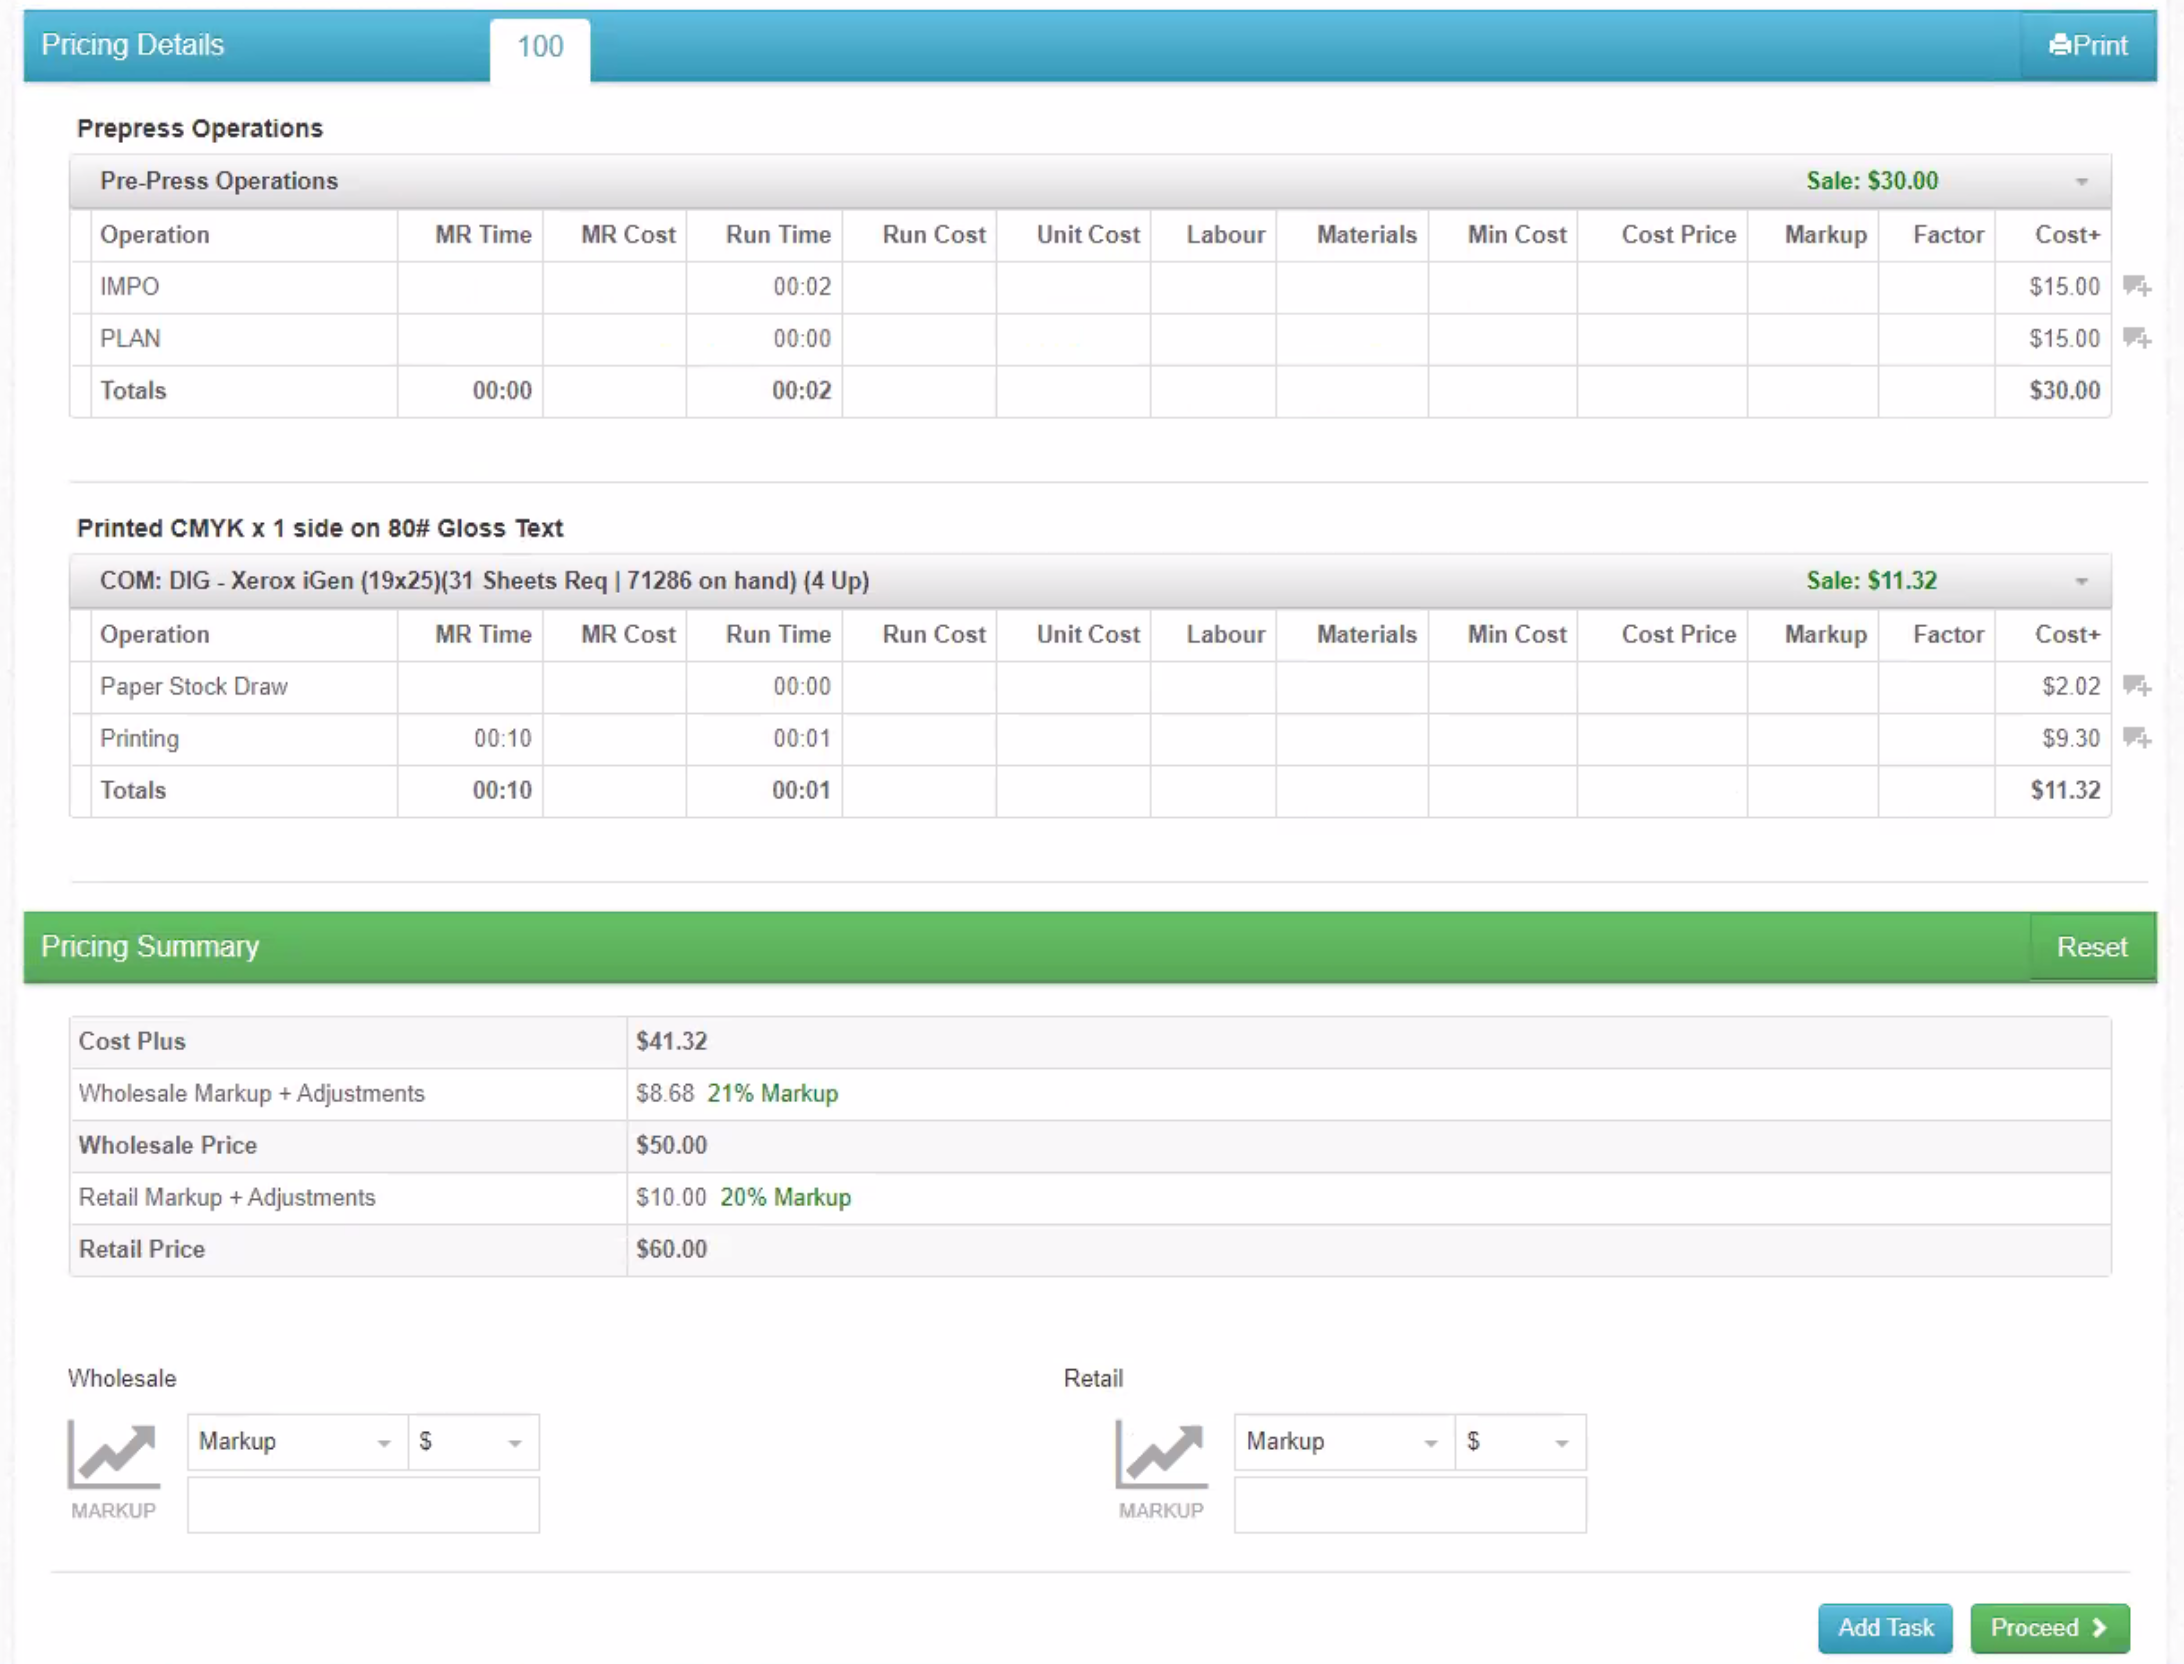Screen dimensions: 2184x1664
Task: Click the Add Task button
Action: pos(1884,1627)
